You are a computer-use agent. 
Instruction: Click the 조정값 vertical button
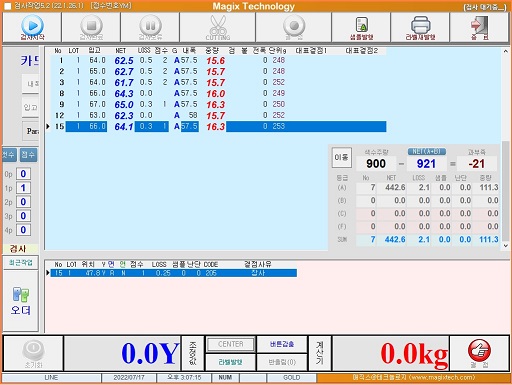click(193, 353)
